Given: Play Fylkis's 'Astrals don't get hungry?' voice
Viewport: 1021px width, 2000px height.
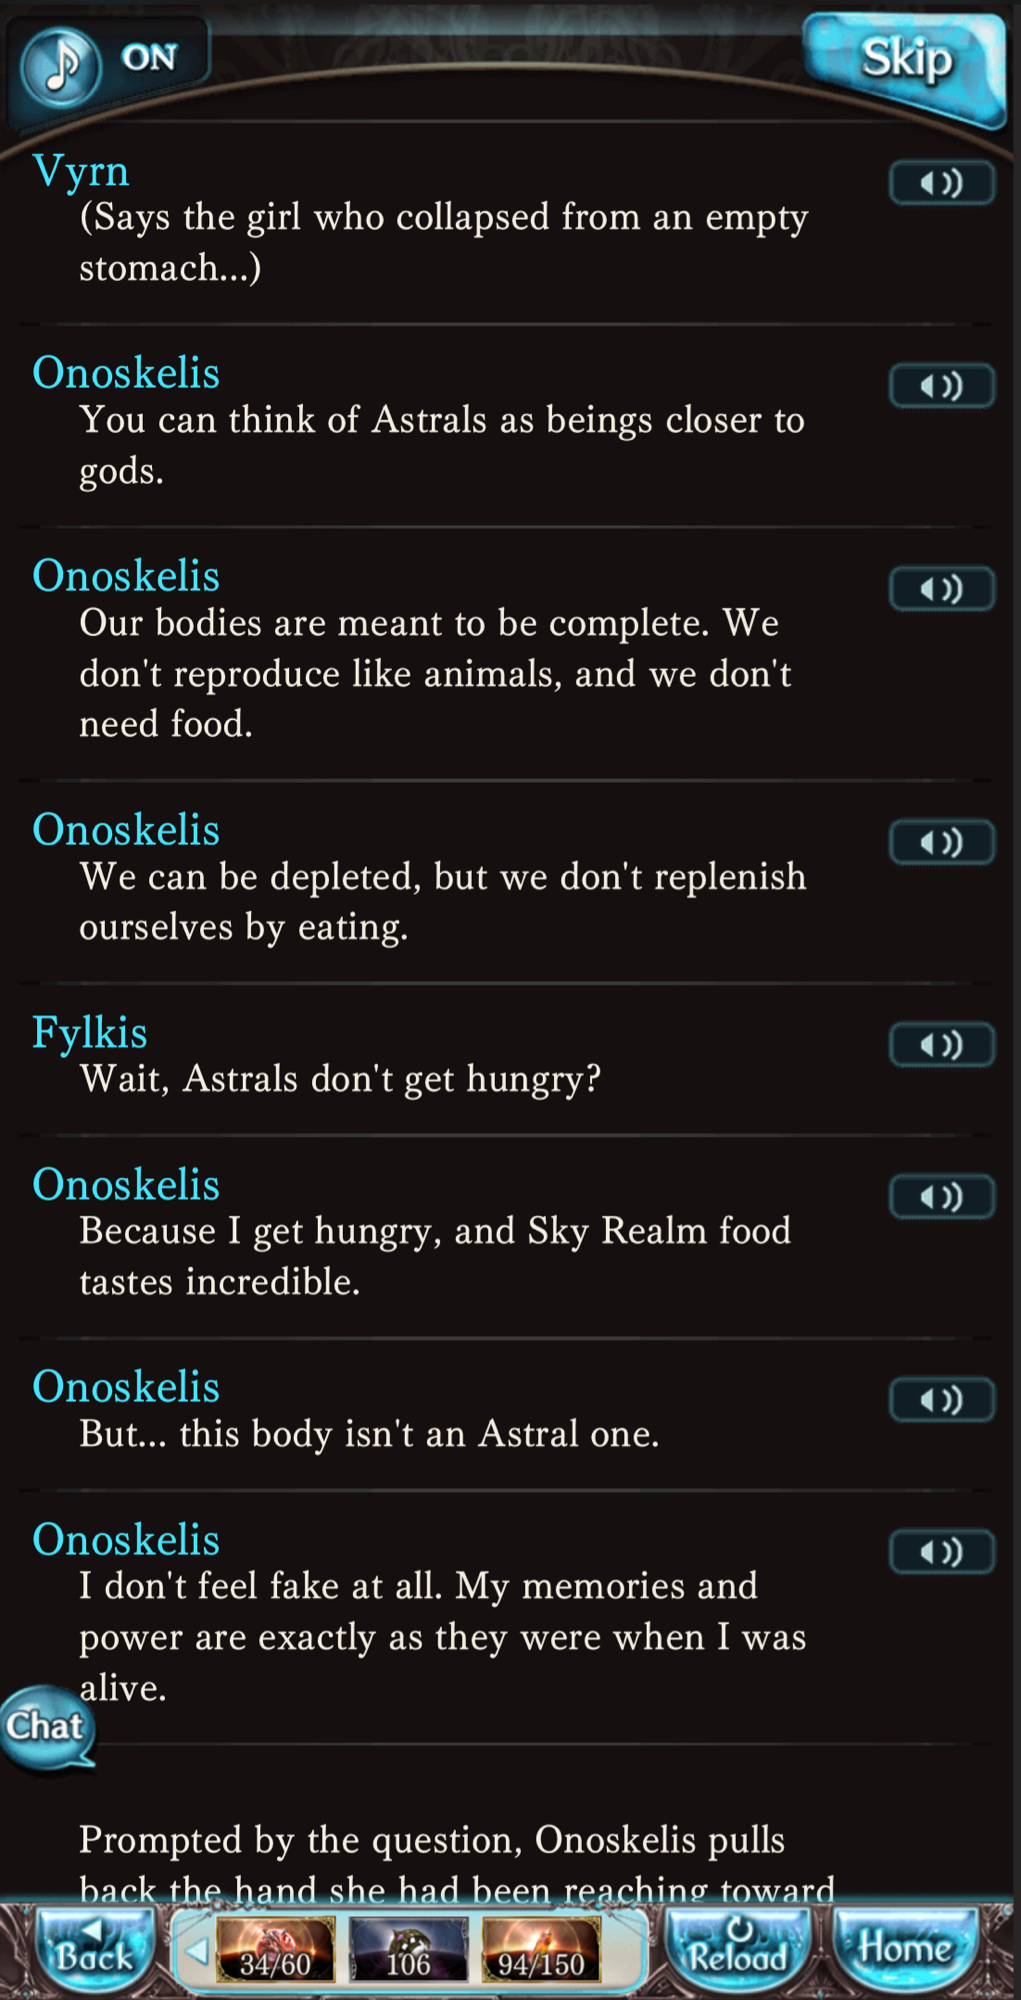Looking at the screenshot, I should coord(941,1046).
